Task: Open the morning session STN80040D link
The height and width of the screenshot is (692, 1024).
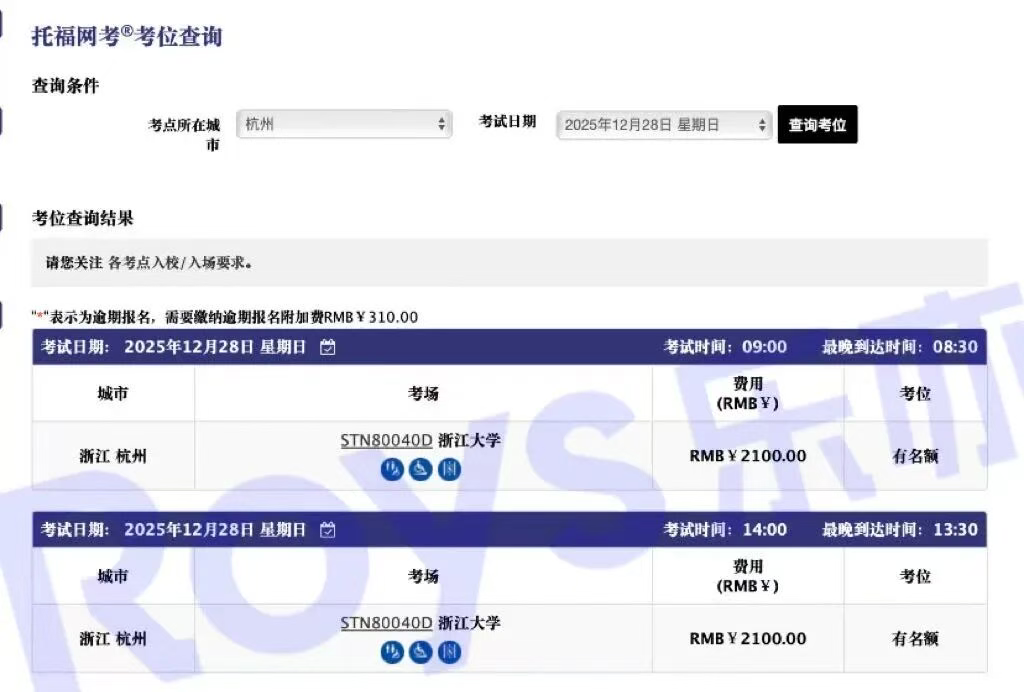Action: (x=385, y=440)
